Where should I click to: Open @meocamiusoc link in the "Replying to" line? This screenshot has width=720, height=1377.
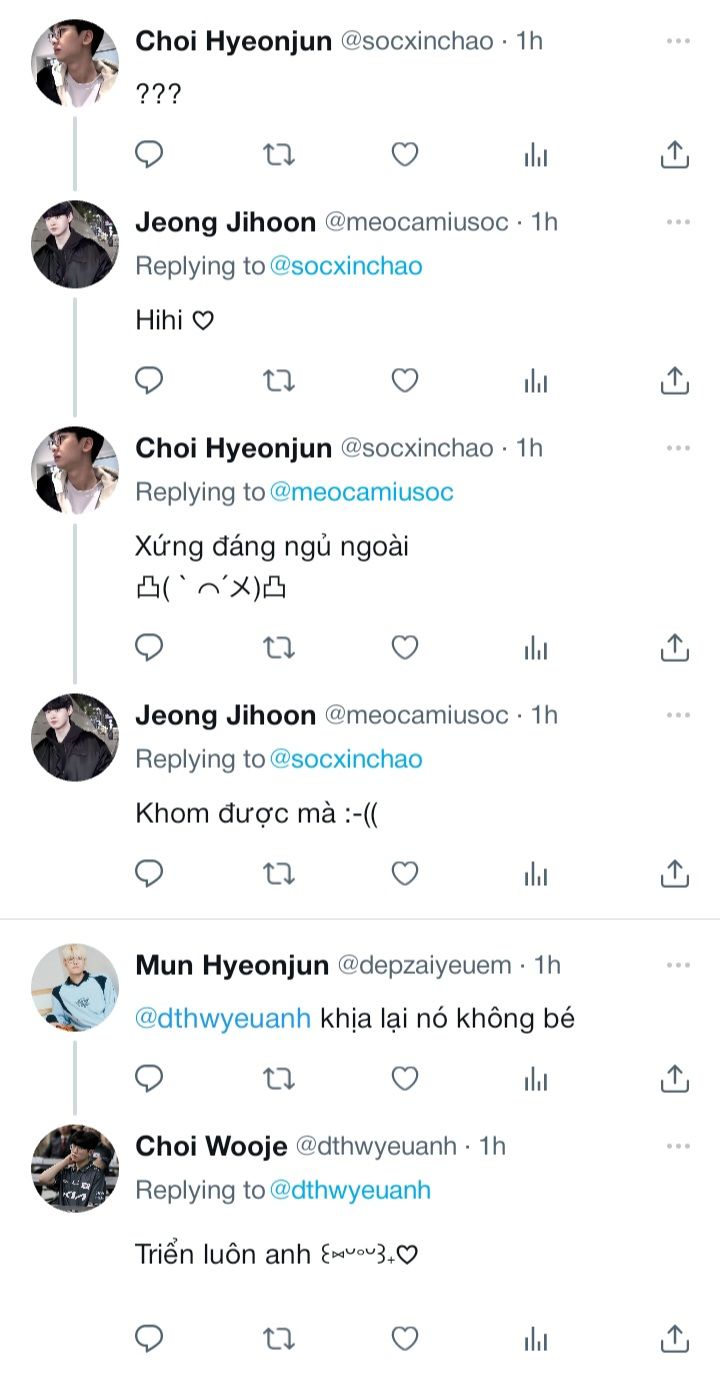(361, 492)
